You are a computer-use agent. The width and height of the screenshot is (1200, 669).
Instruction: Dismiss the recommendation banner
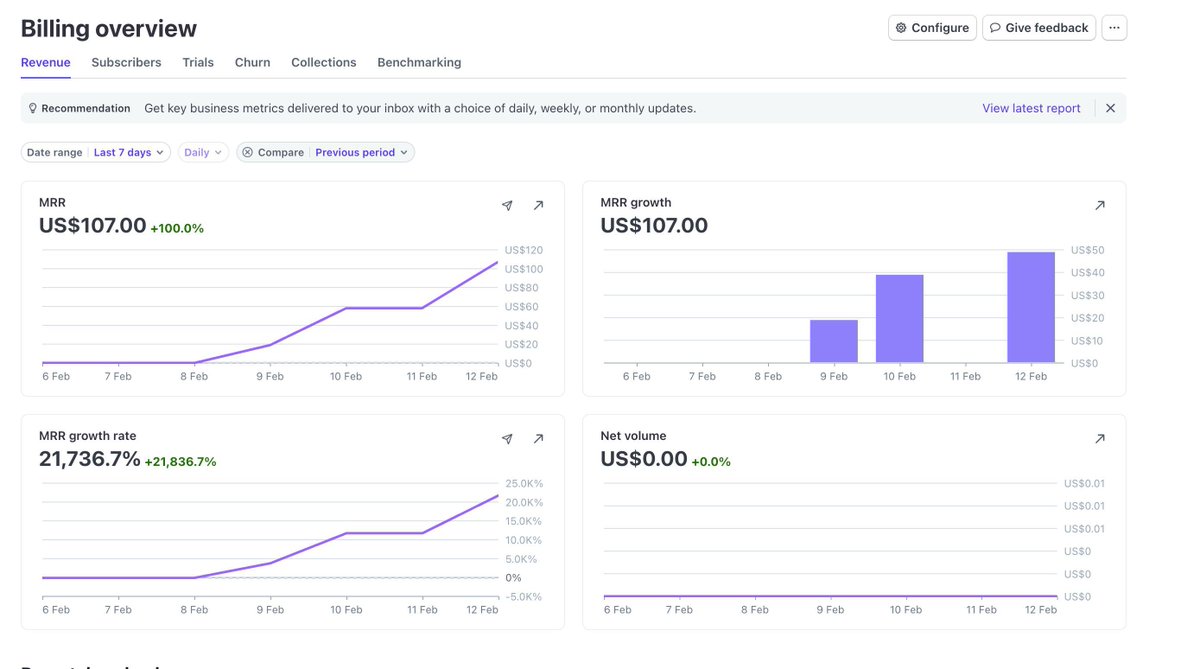[1110, 108]
